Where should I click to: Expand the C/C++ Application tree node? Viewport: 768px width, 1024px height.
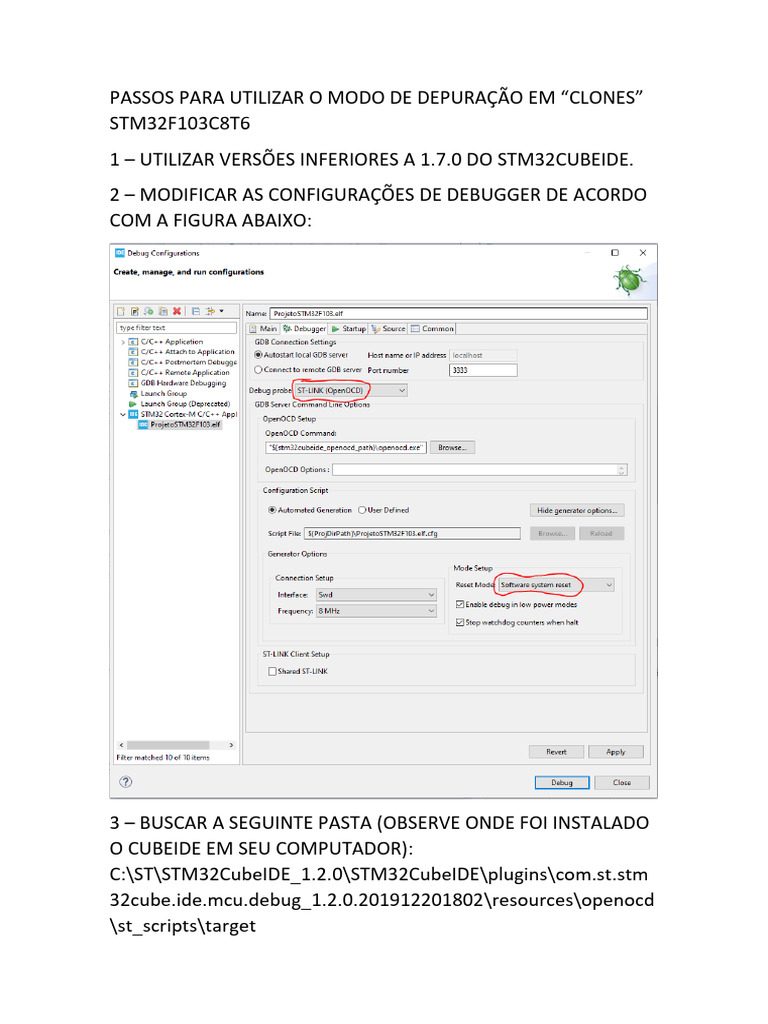[123, 342]
